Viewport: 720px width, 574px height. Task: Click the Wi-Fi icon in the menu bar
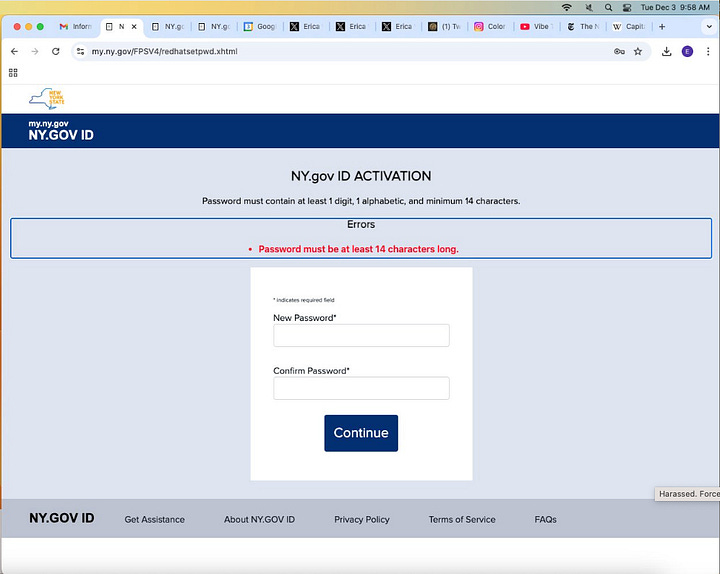pyautogui.click(x=567, y=7)
